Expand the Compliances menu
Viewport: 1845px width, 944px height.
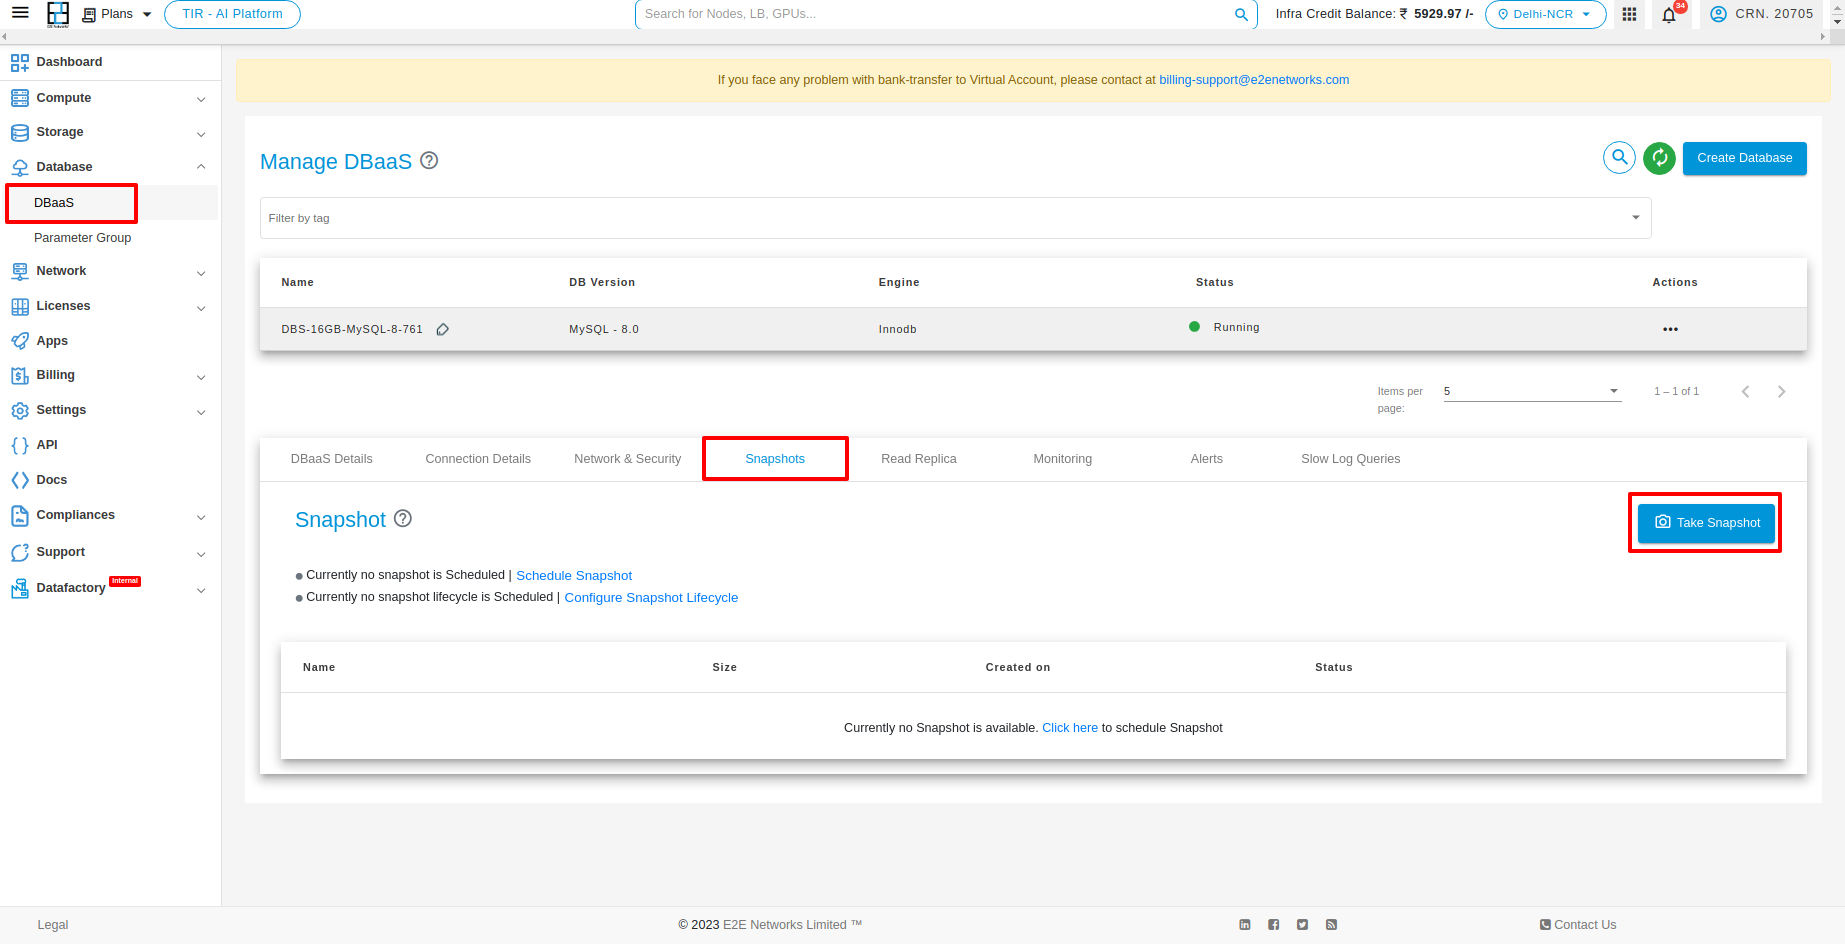click(x=110, y=515)
